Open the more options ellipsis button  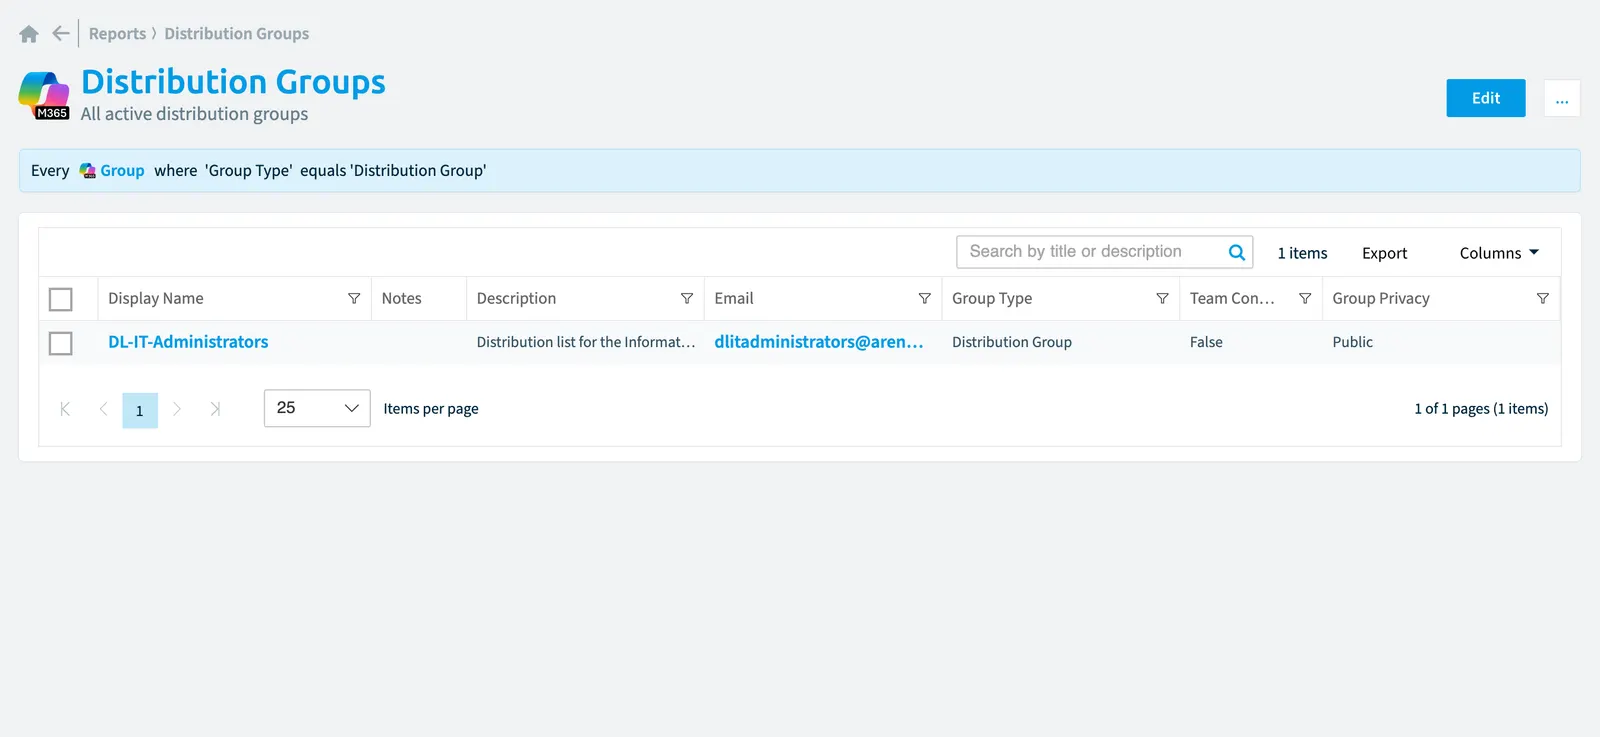pos(1562,98)
